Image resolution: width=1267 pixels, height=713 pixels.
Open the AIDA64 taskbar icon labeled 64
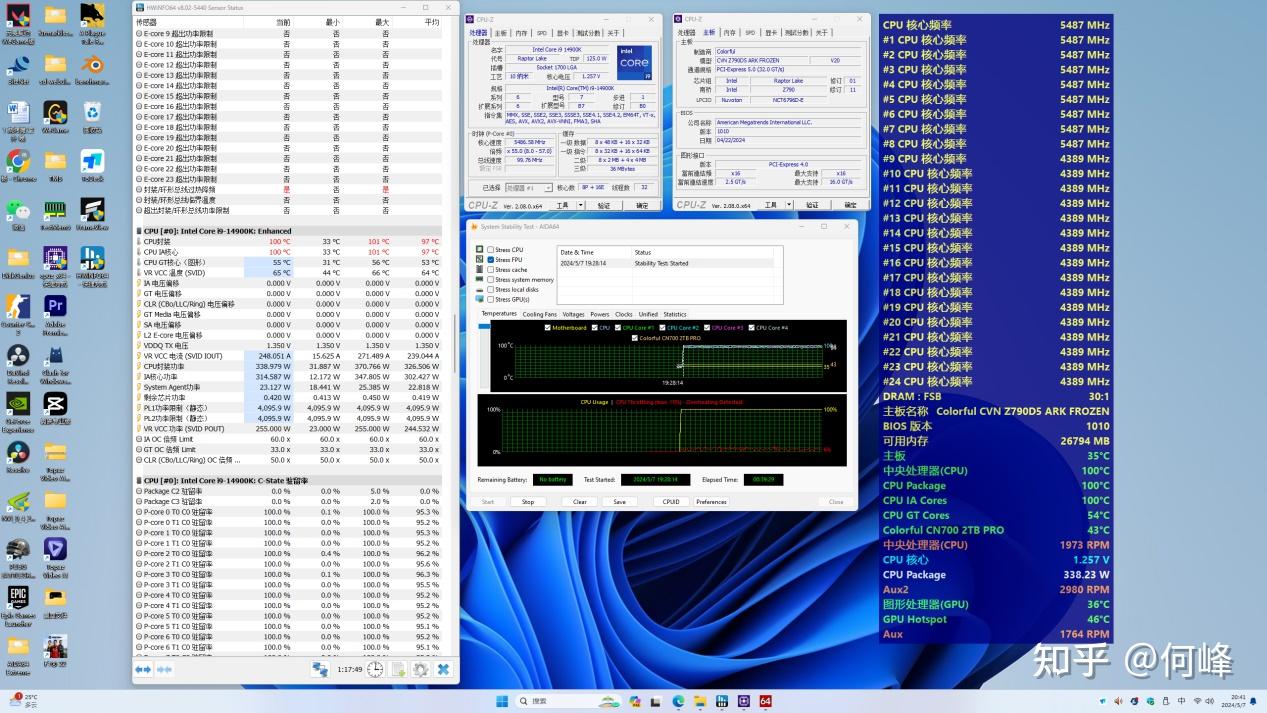[x=766, y=701]
